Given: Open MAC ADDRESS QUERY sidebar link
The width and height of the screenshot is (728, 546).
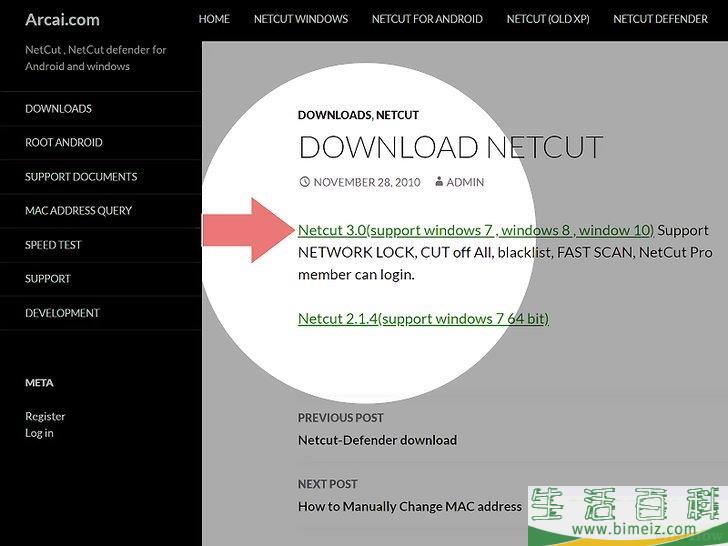Looking at the screenshot, I should coord(78,211).
